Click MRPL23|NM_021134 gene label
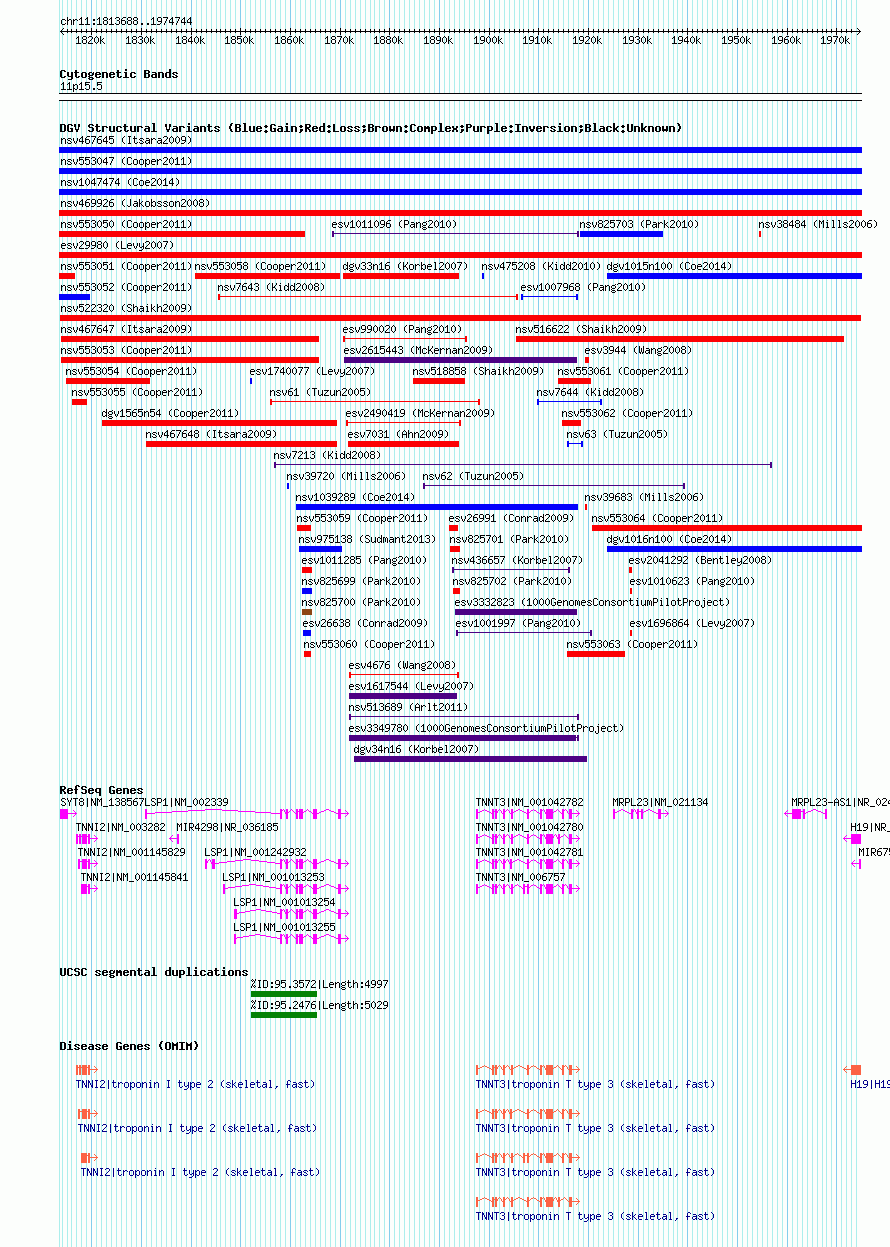Viewport: 890px width, 1247px height. click(660, 802)
